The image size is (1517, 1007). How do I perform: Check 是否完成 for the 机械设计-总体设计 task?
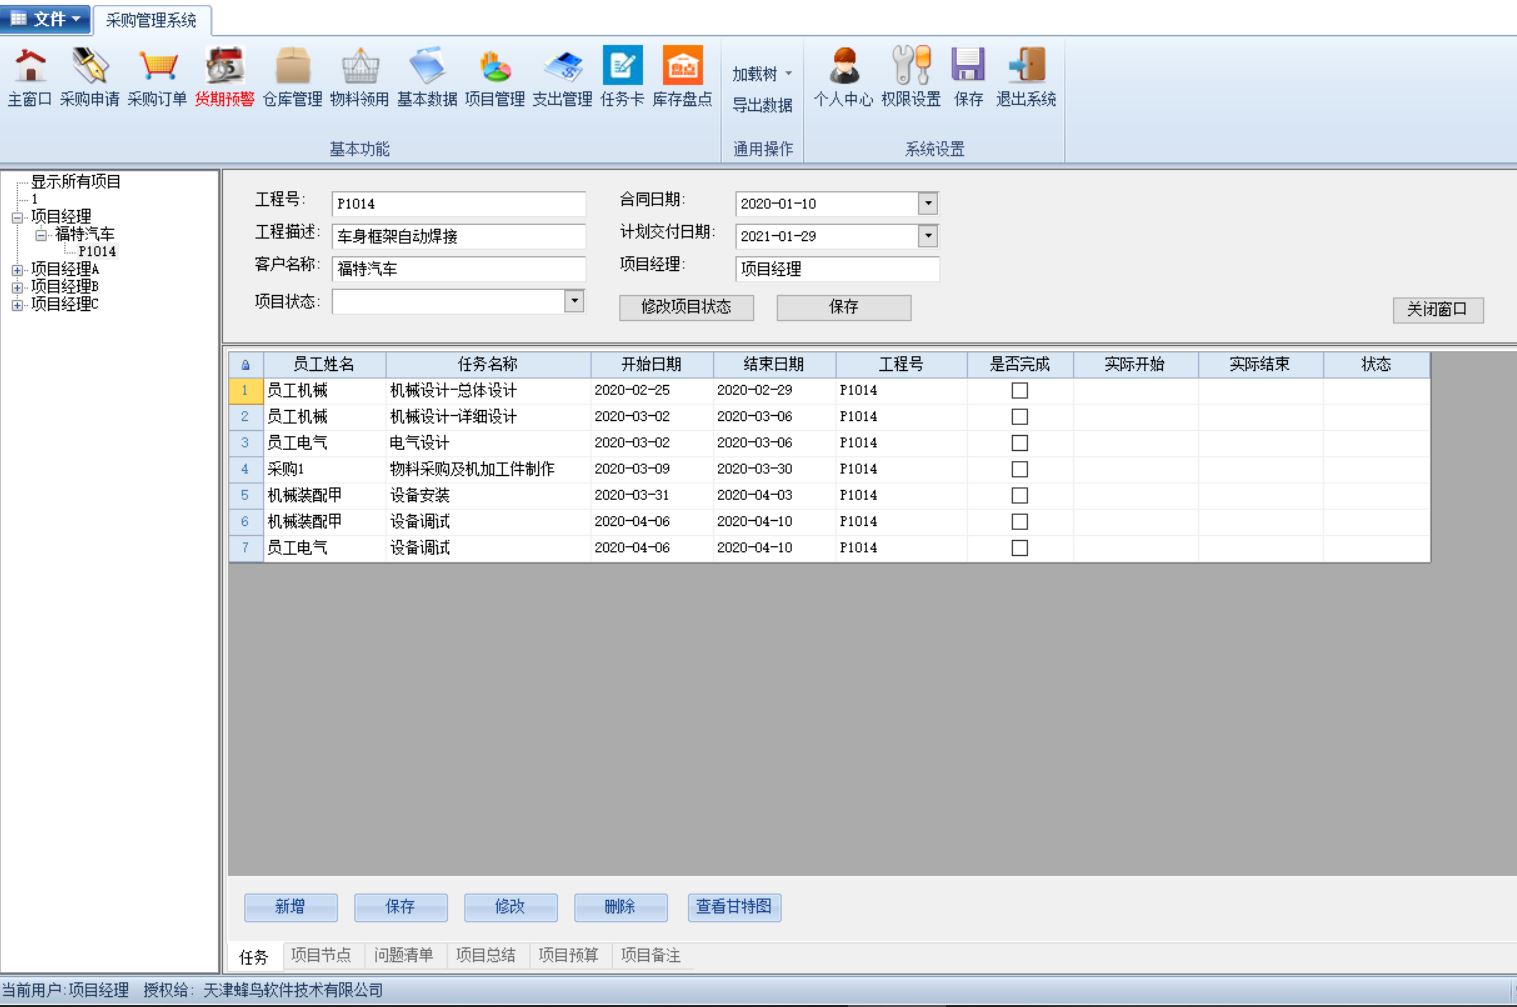pos(1019,391)
